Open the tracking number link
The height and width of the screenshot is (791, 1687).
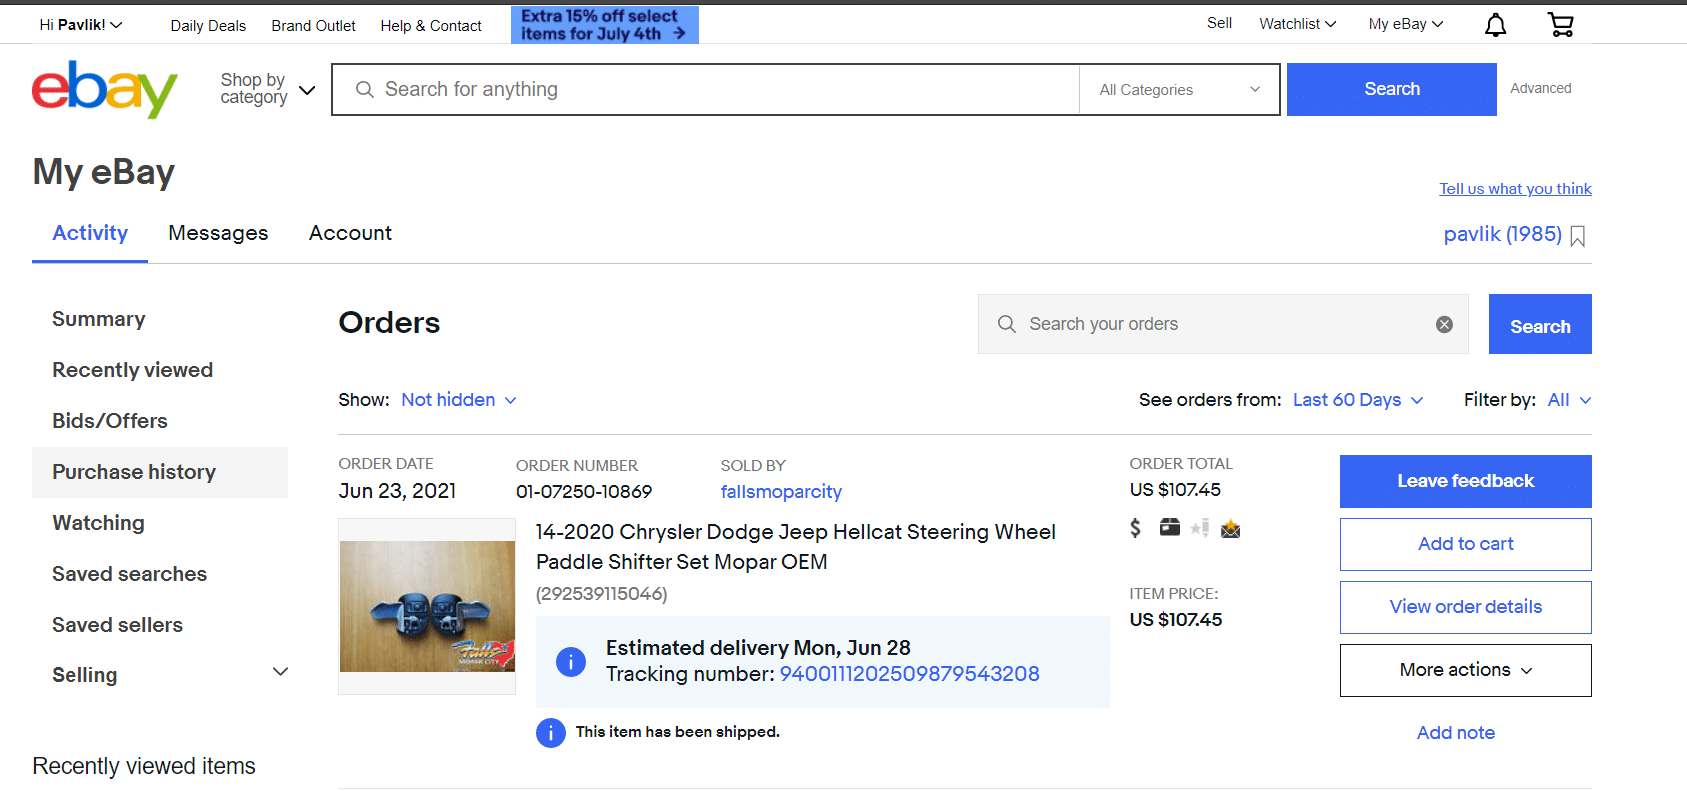910,674
